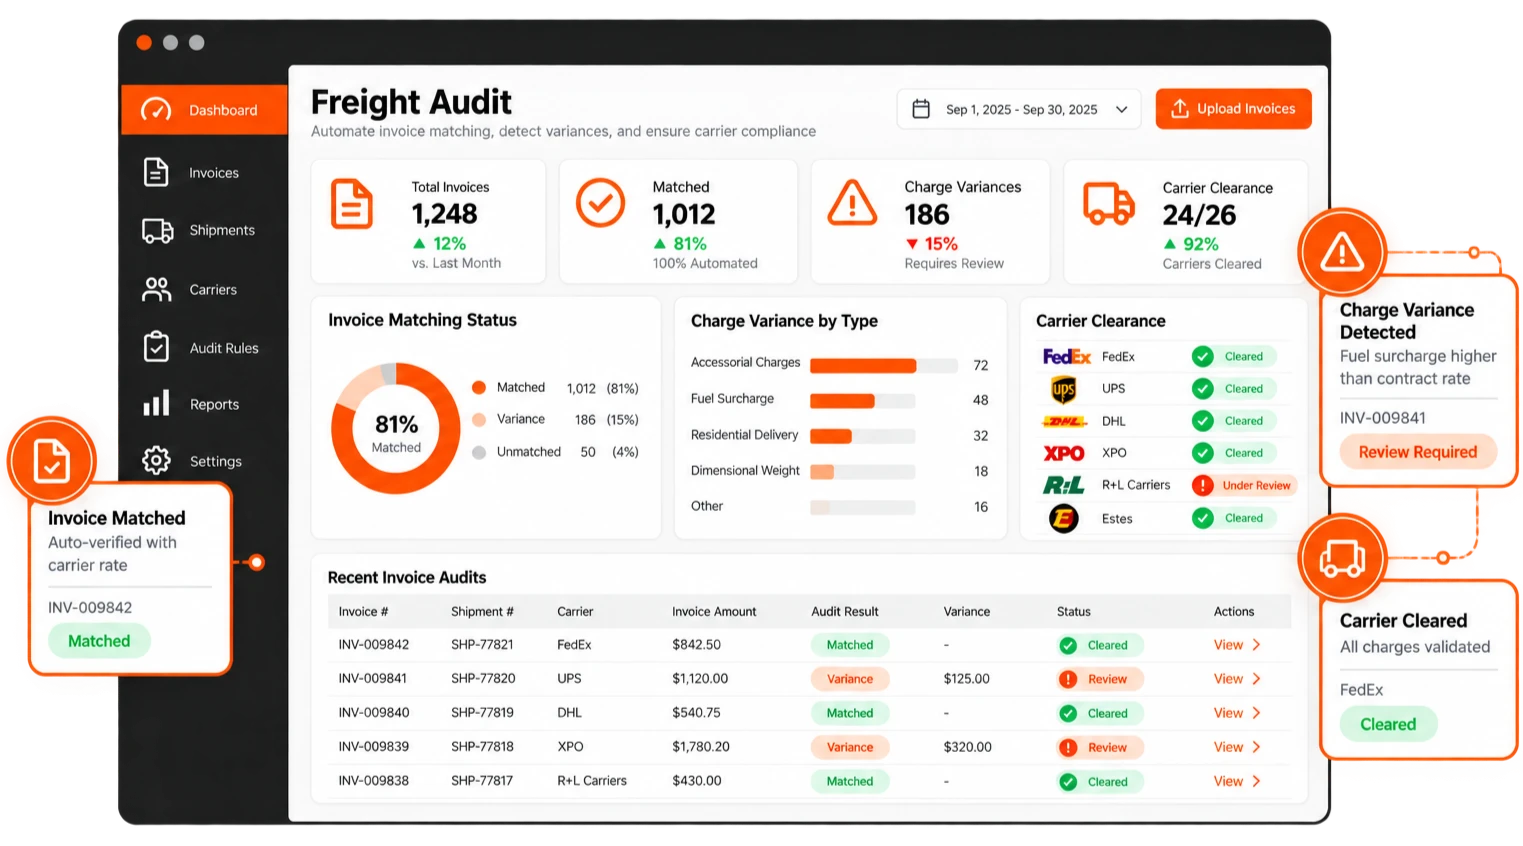Image resolution: width=1523 pixels, height=846 pixels.
Task: Expand INV-009839 row via View chevron
Action: click(1256, 747)
